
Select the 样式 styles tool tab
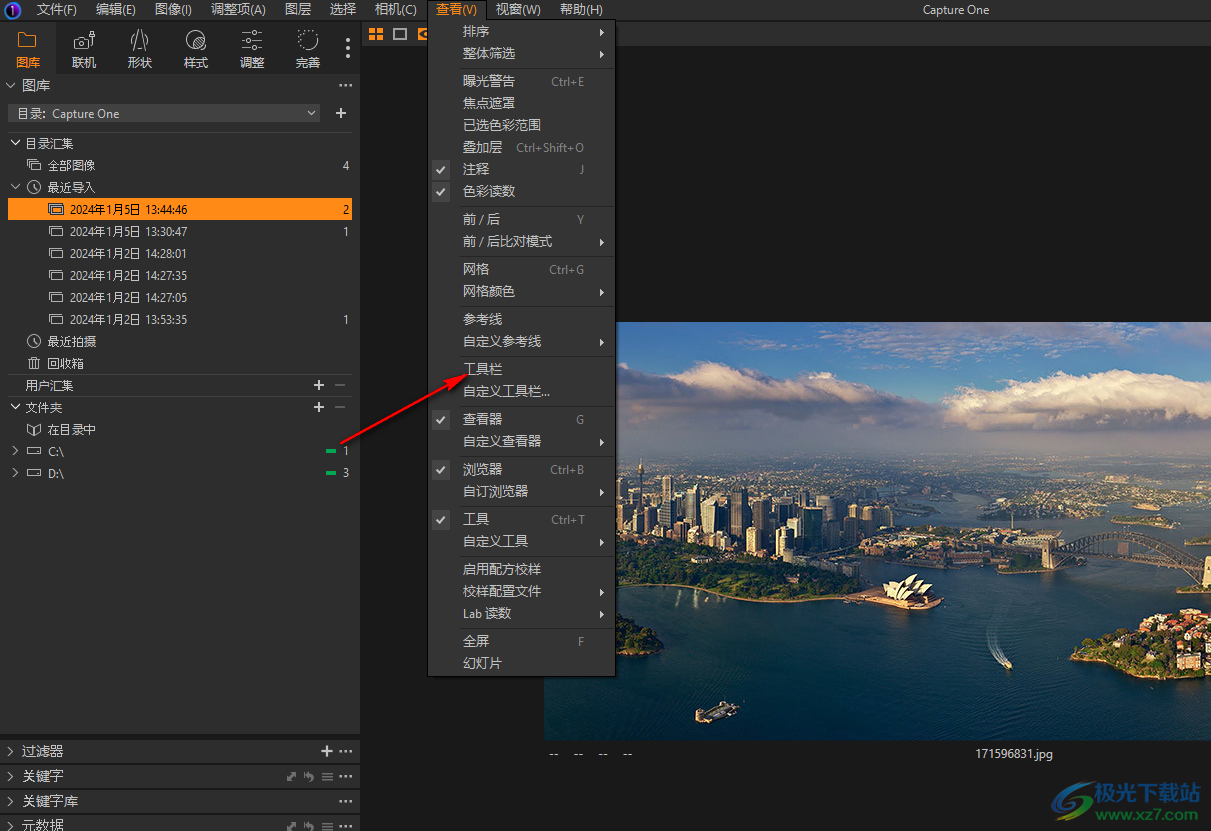196,49
